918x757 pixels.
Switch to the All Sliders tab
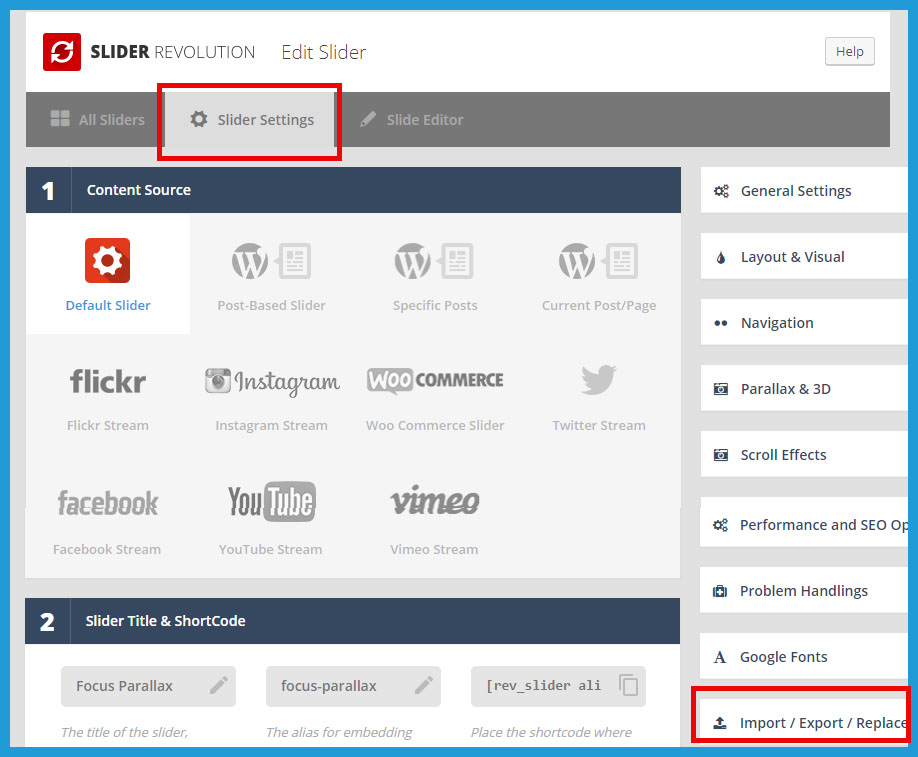click(x=95, y=119)
